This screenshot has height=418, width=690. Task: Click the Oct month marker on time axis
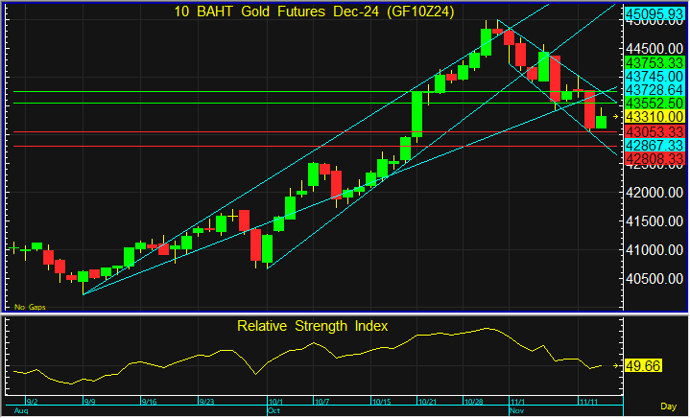[274, 410]
